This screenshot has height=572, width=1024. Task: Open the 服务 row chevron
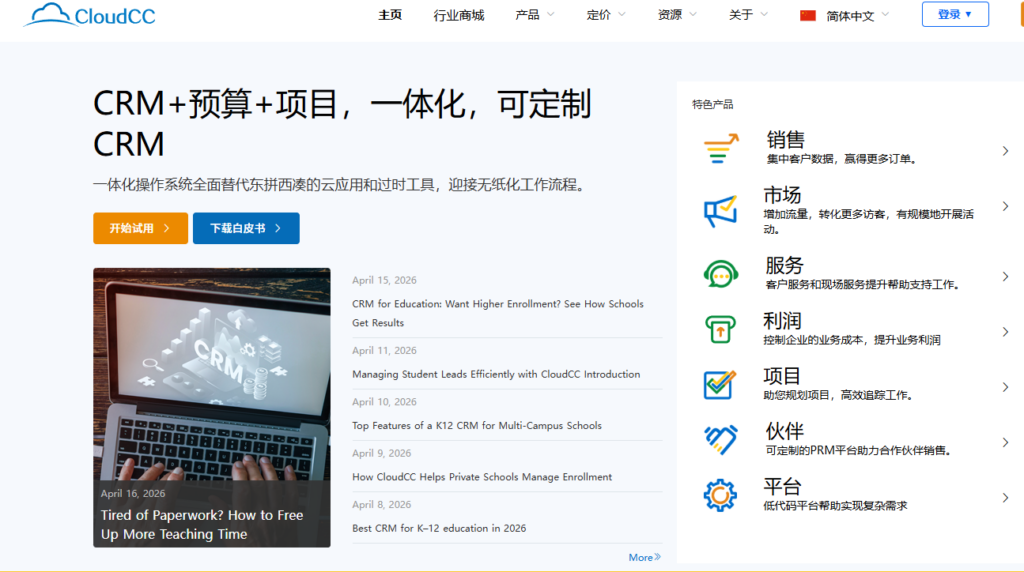1005,277
